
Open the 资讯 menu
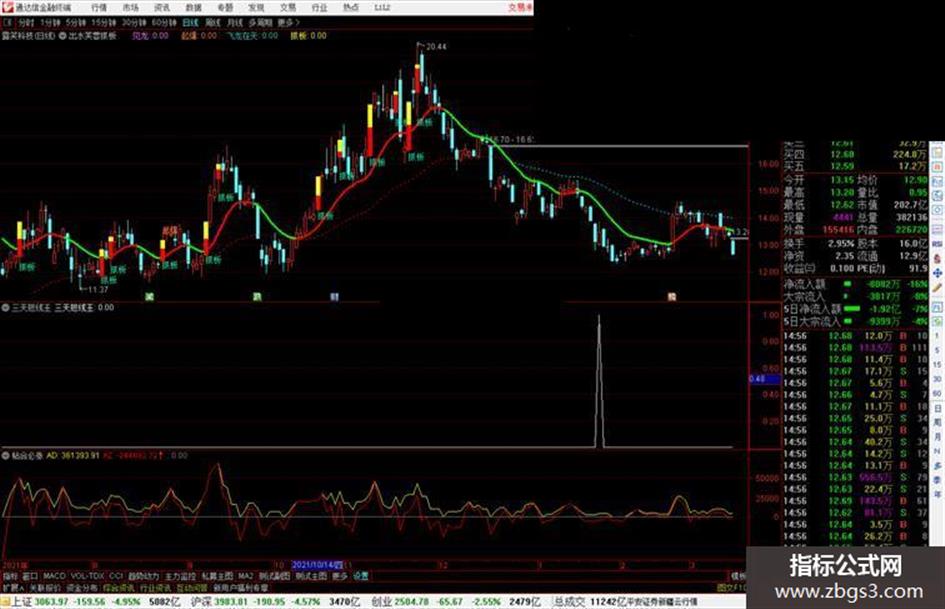(162, 8)
